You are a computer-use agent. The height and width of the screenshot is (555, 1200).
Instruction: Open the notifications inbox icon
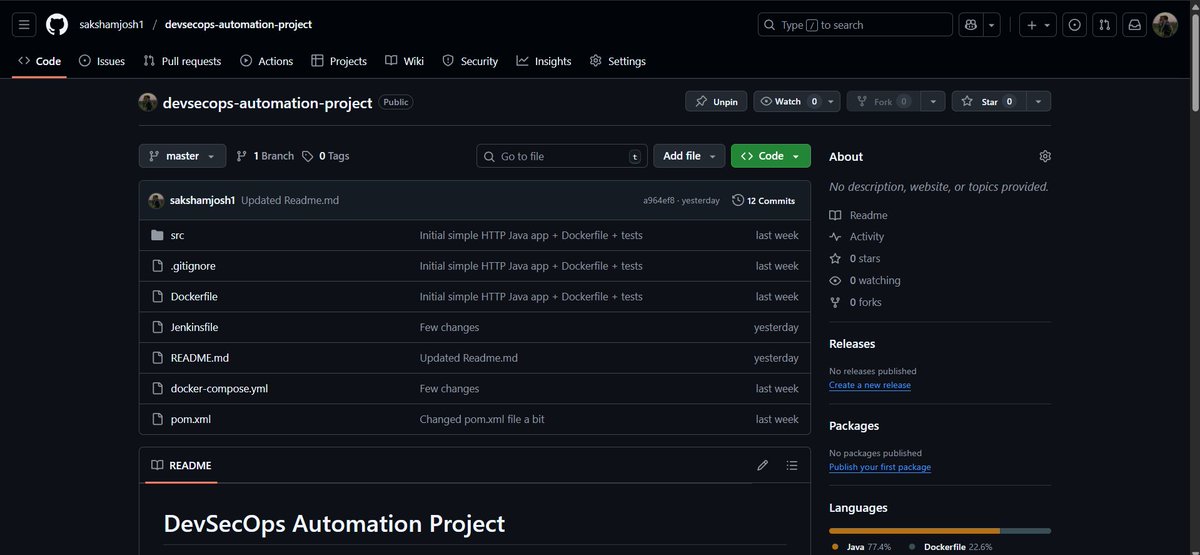tap(1135, 25)
